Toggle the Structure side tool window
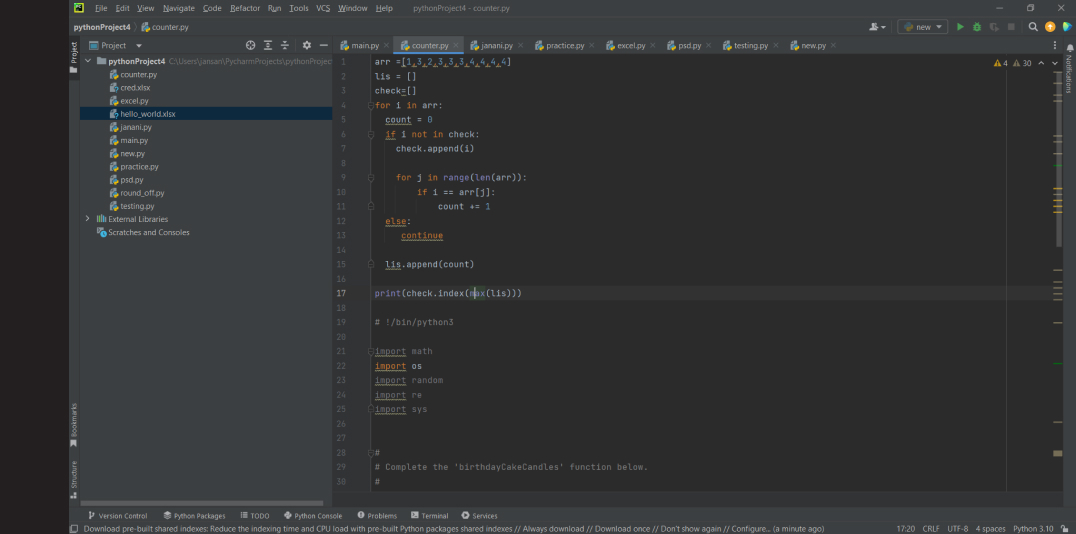The height and width of the screenshot is (534, 1076). [x=74, y=479]
